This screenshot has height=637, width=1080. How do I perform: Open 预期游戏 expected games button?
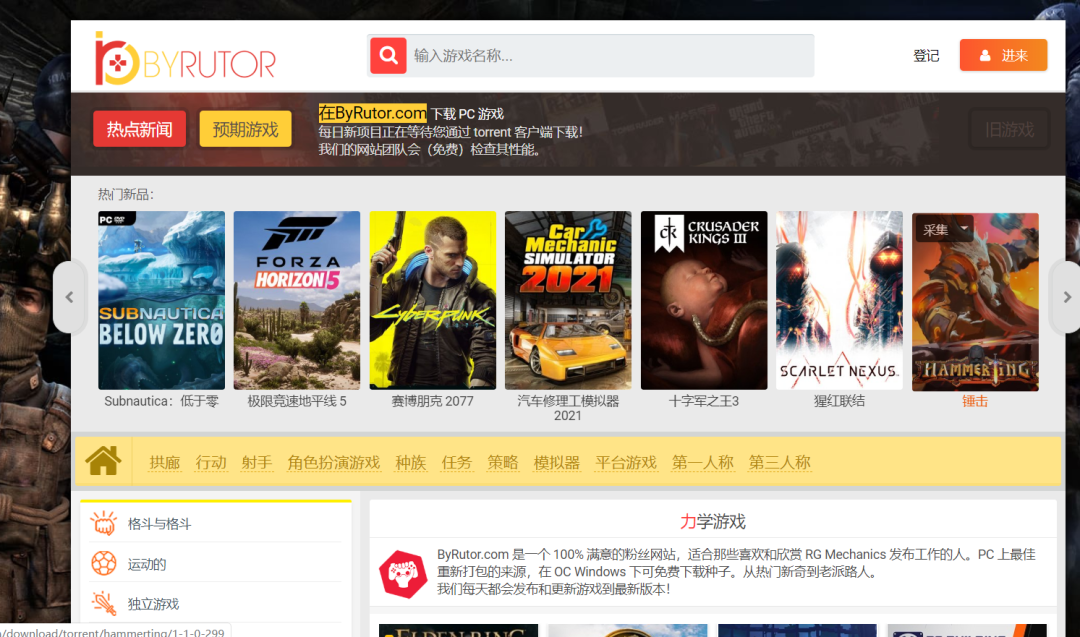point(245,129)
